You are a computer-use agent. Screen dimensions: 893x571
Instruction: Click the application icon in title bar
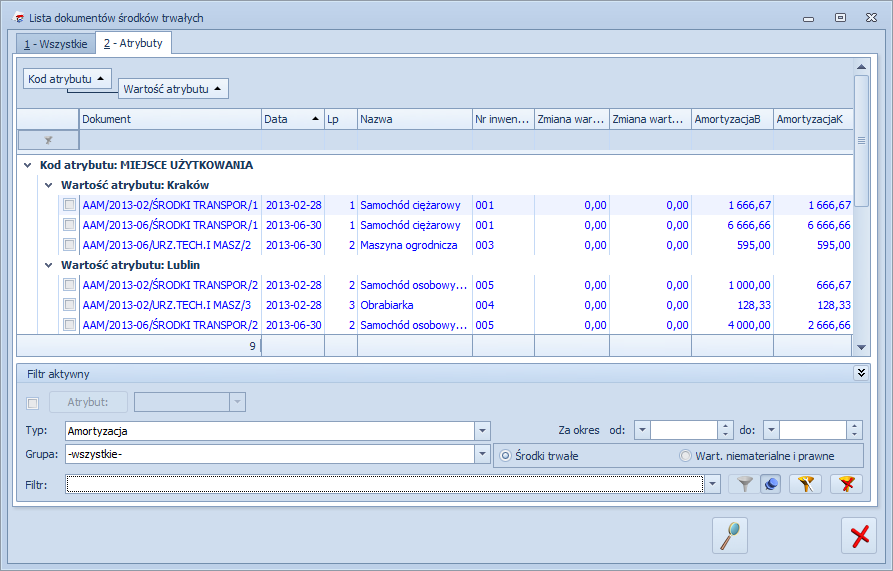[18, 18]
